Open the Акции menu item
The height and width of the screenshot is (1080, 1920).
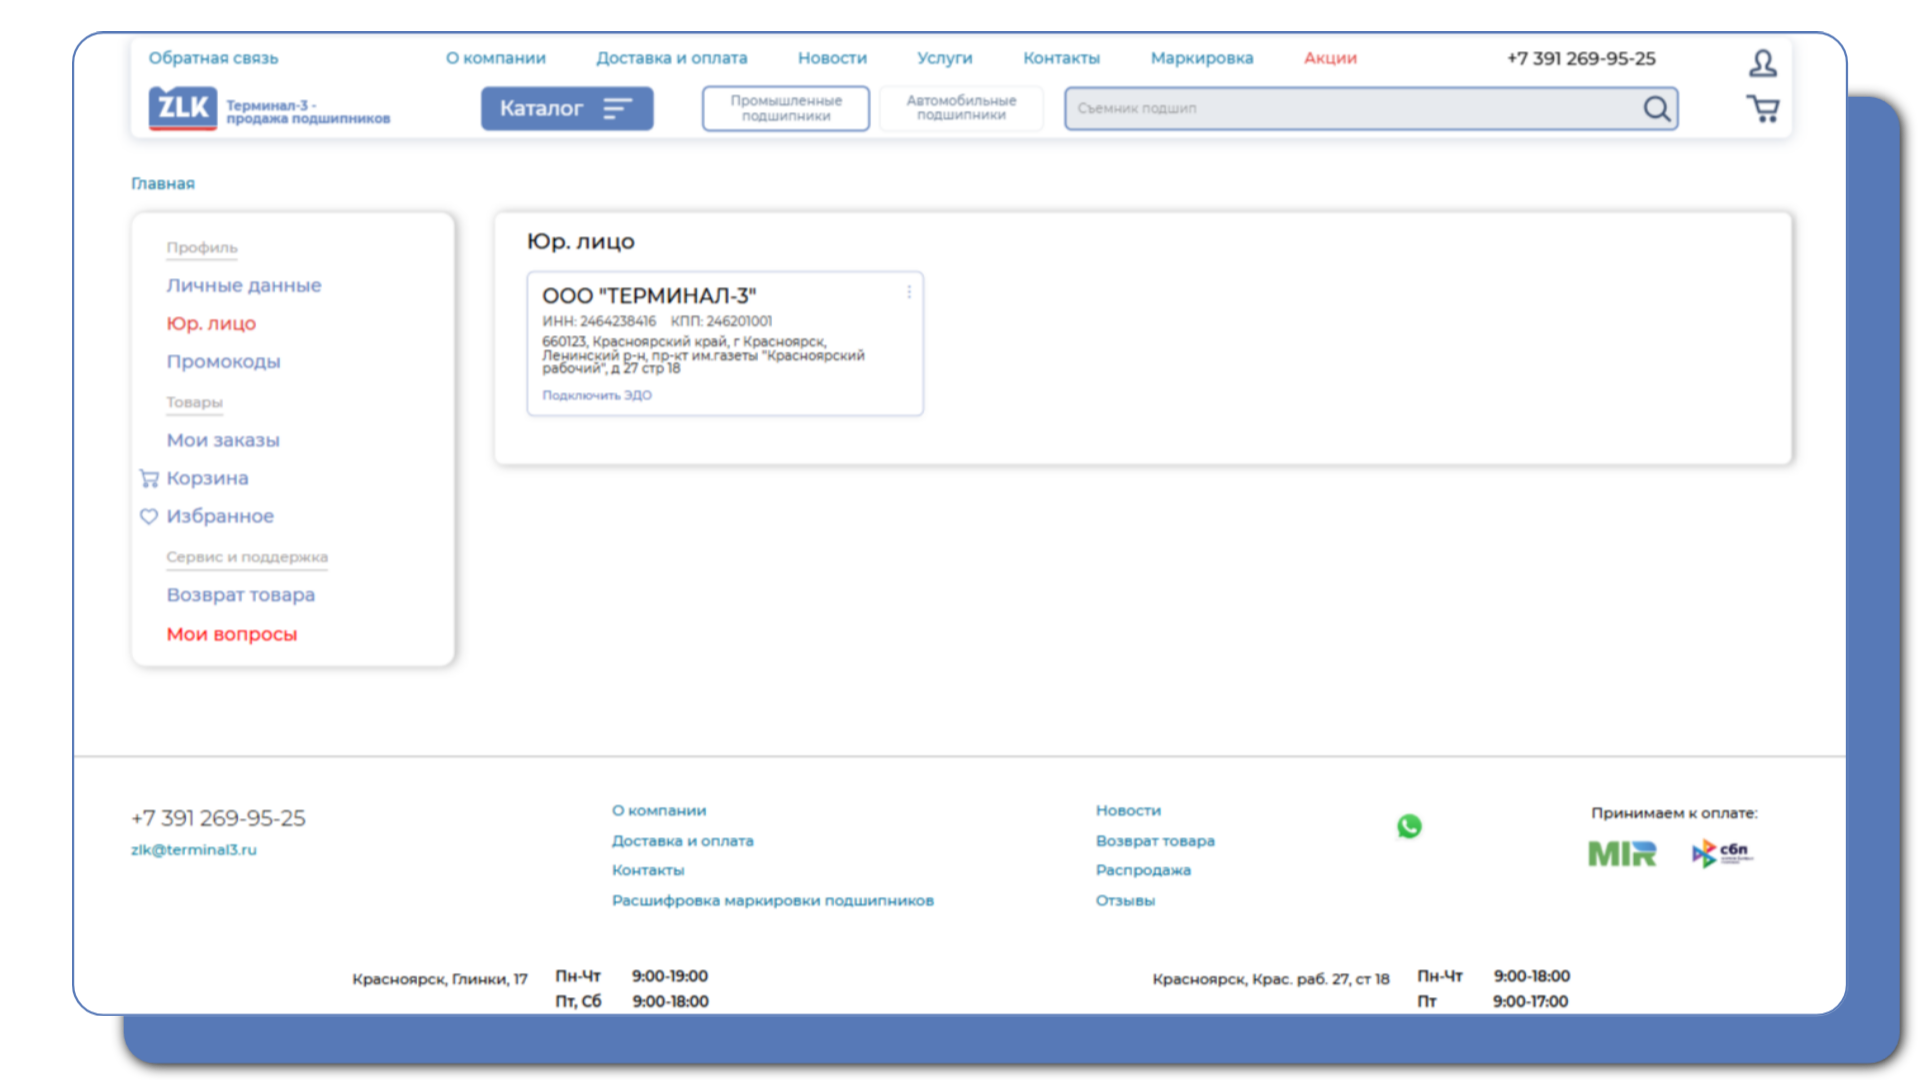click(1330, 58)
